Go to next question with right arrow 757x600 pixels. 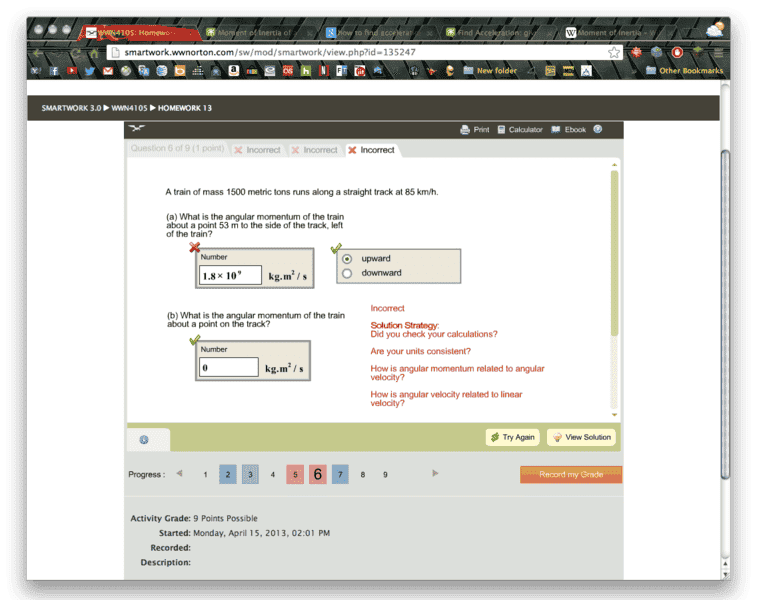[x=435, y=474]
